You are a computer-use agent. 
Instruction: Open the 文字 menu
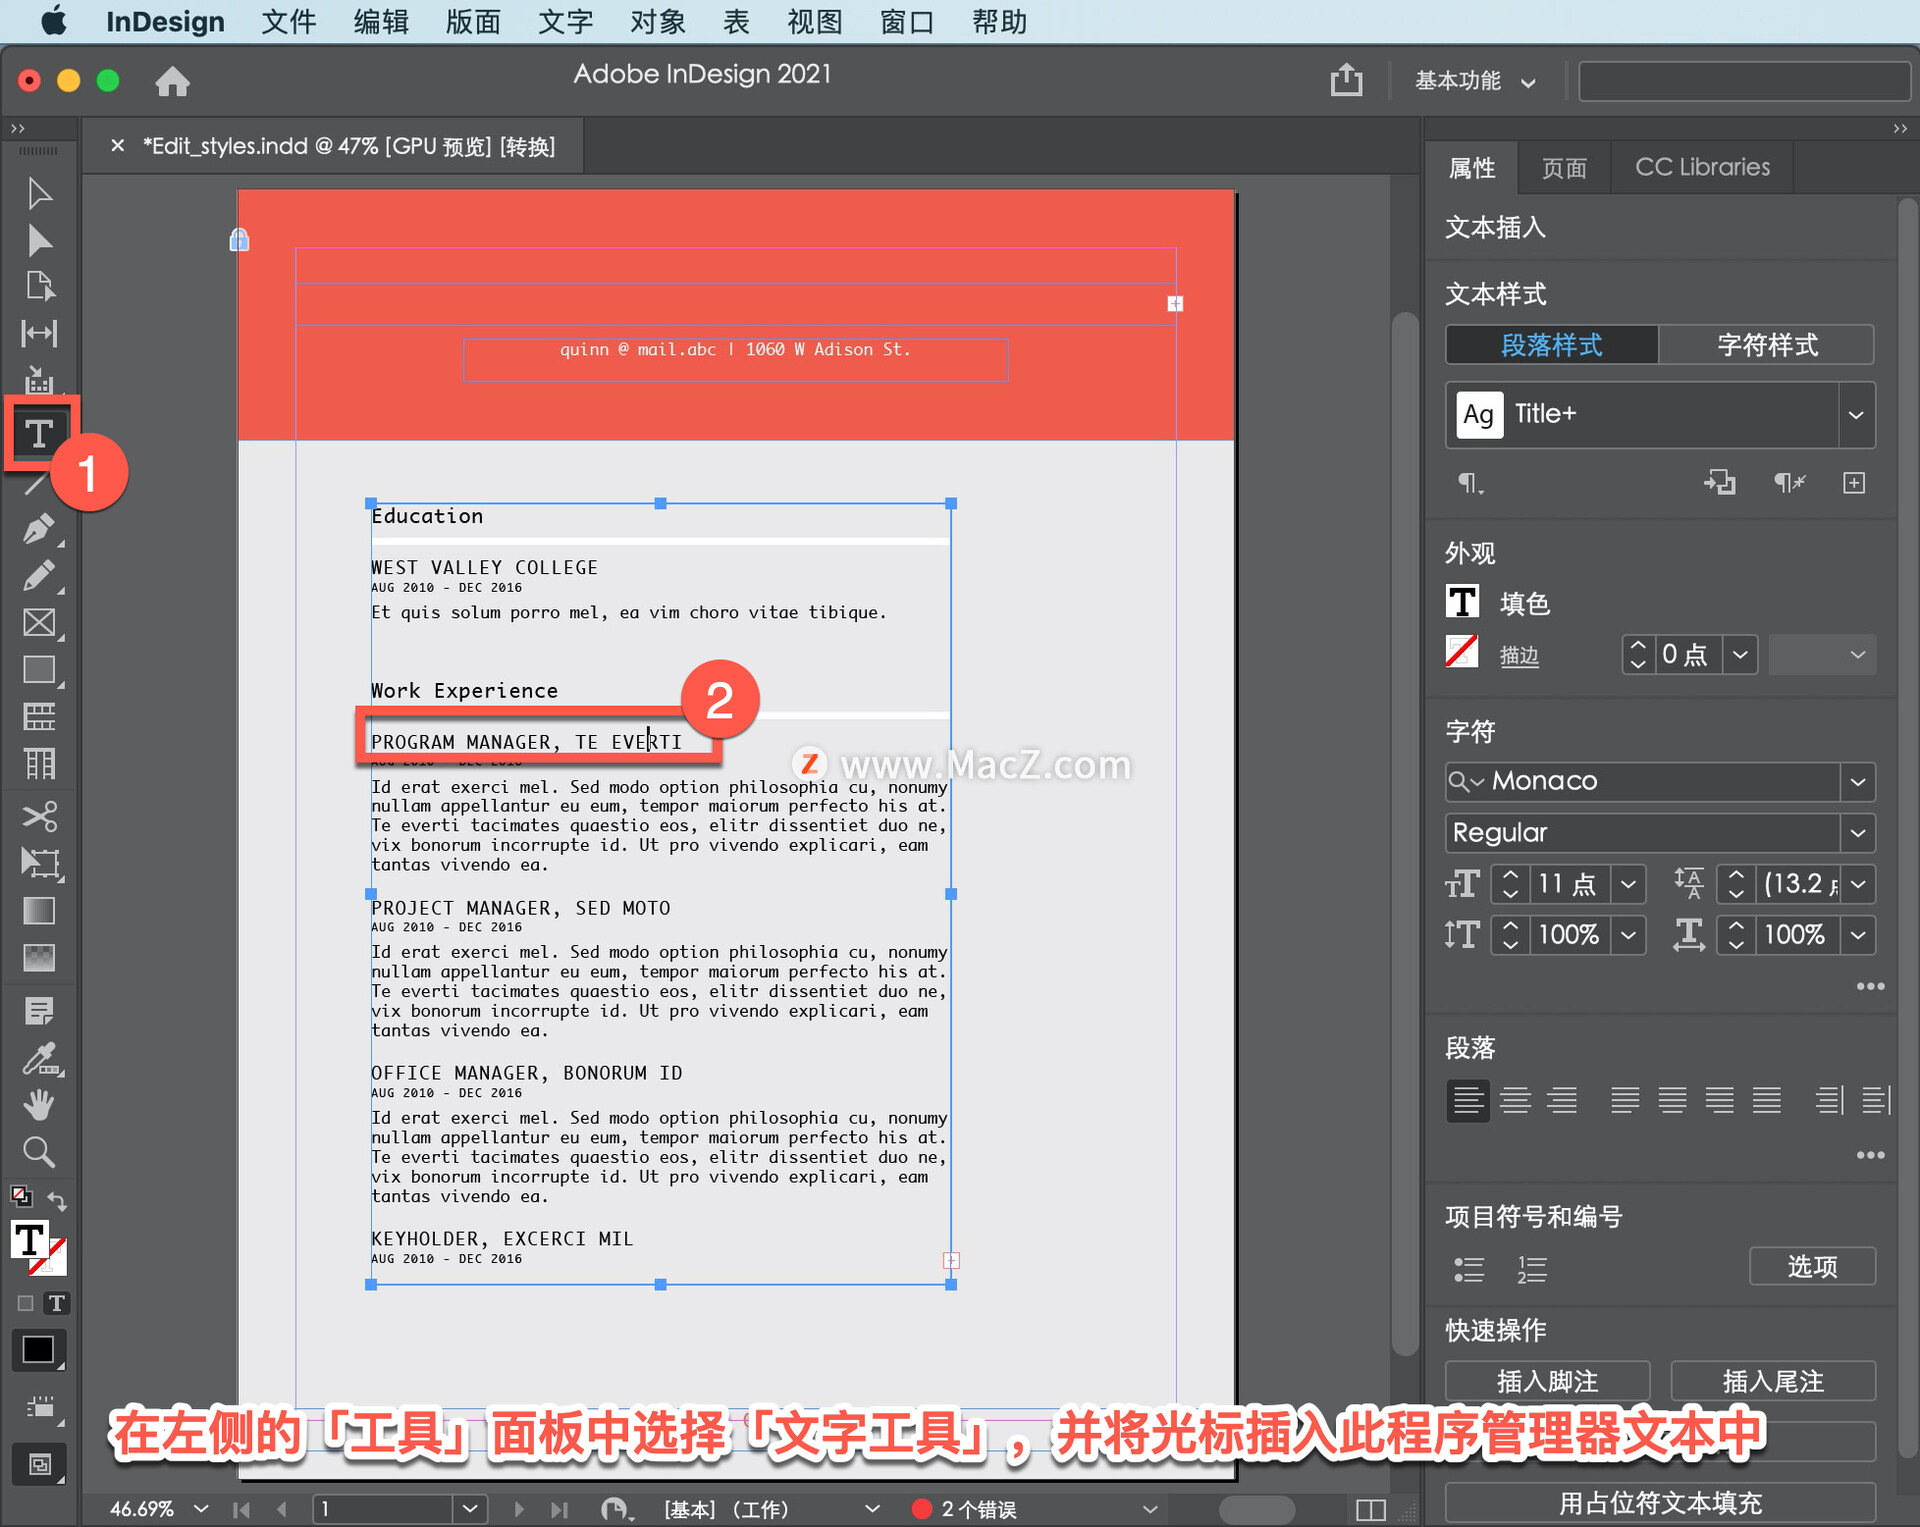click(x=565, y=21)
